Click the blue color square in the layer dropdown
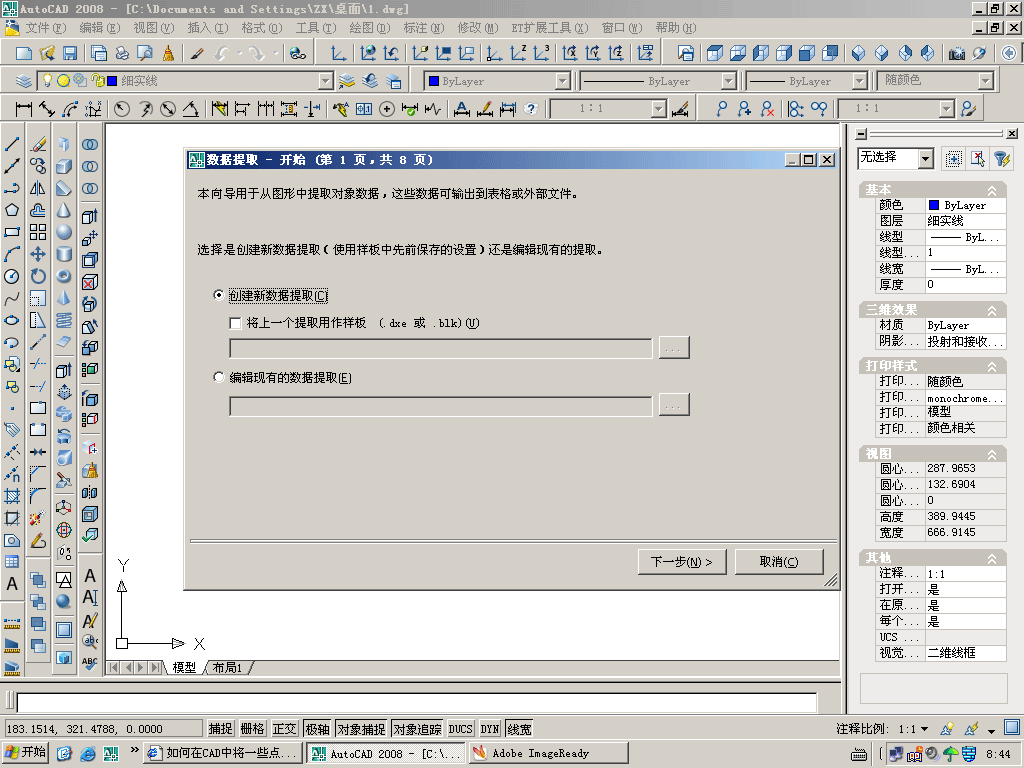Image resolution: width=1024 pixels, height=768 pixels. coord(112,81)
